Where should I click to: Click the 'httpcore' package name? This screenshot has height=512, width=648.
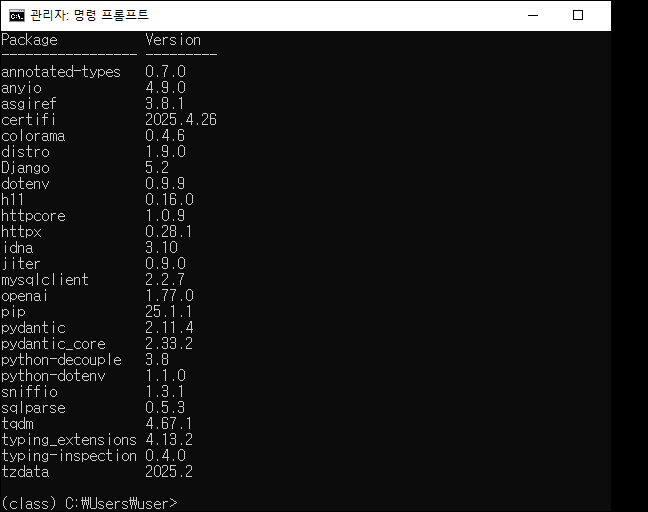[33, 216]
